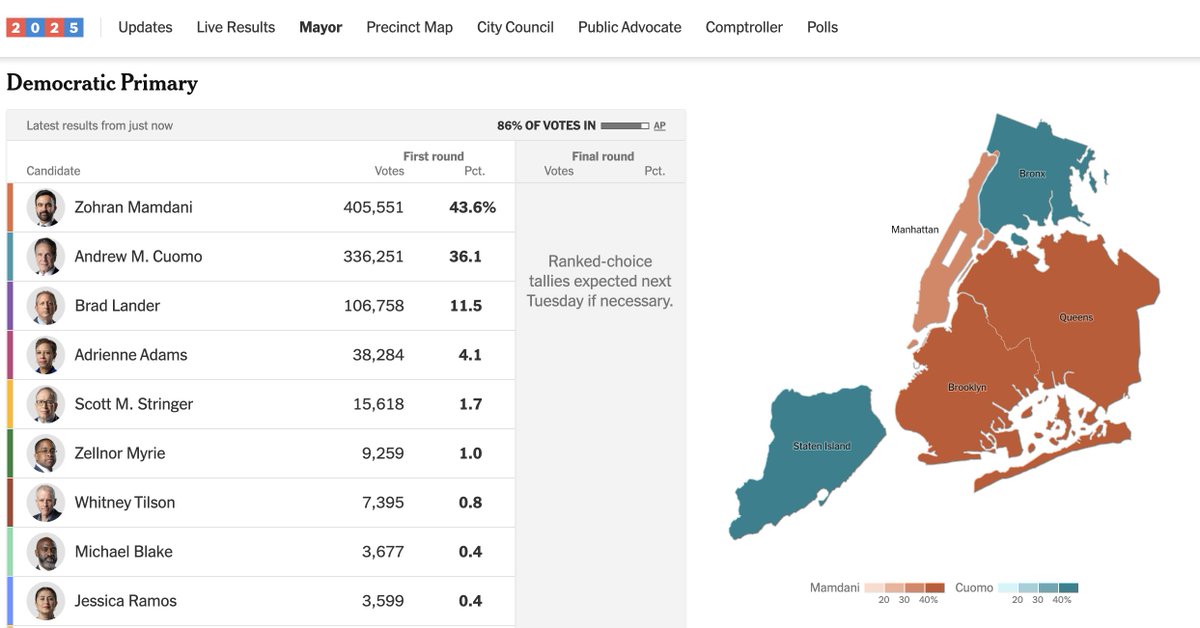Click Jessica Ramos's candidate headshot
The height and width of the screenshot is (628, 1200).
tap(45, 600)
